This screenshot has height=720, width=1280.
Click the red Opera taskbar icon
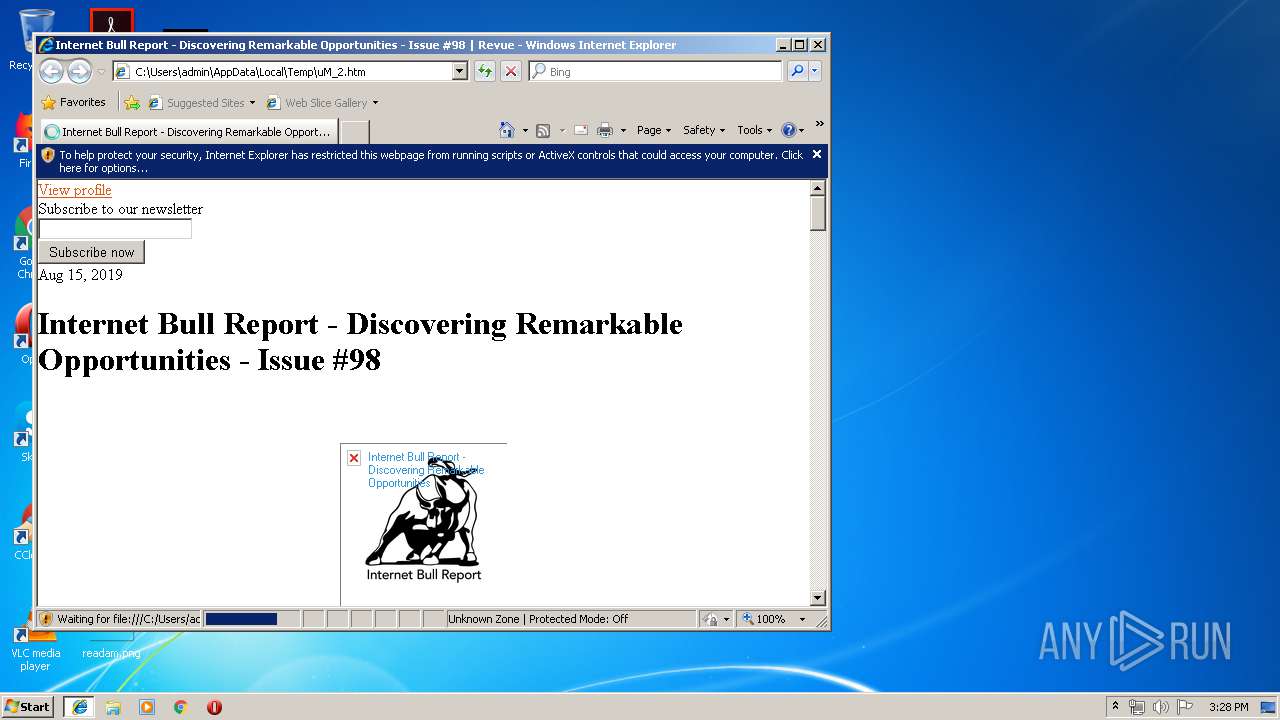point(214,707)
